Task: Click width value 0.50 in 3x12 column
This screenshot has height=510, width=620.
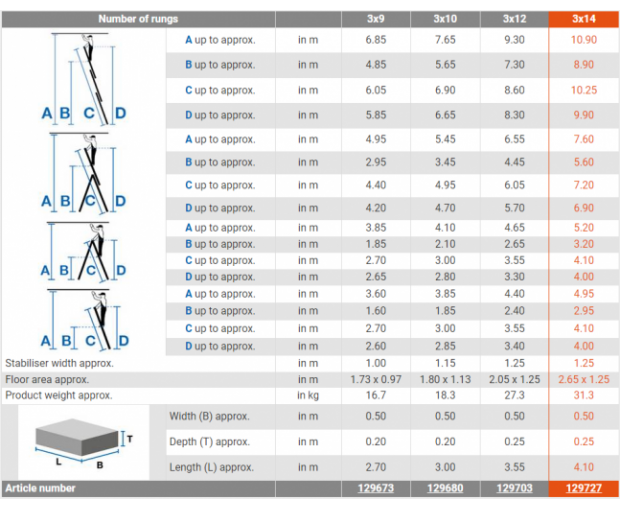Action: click(514, 416)
